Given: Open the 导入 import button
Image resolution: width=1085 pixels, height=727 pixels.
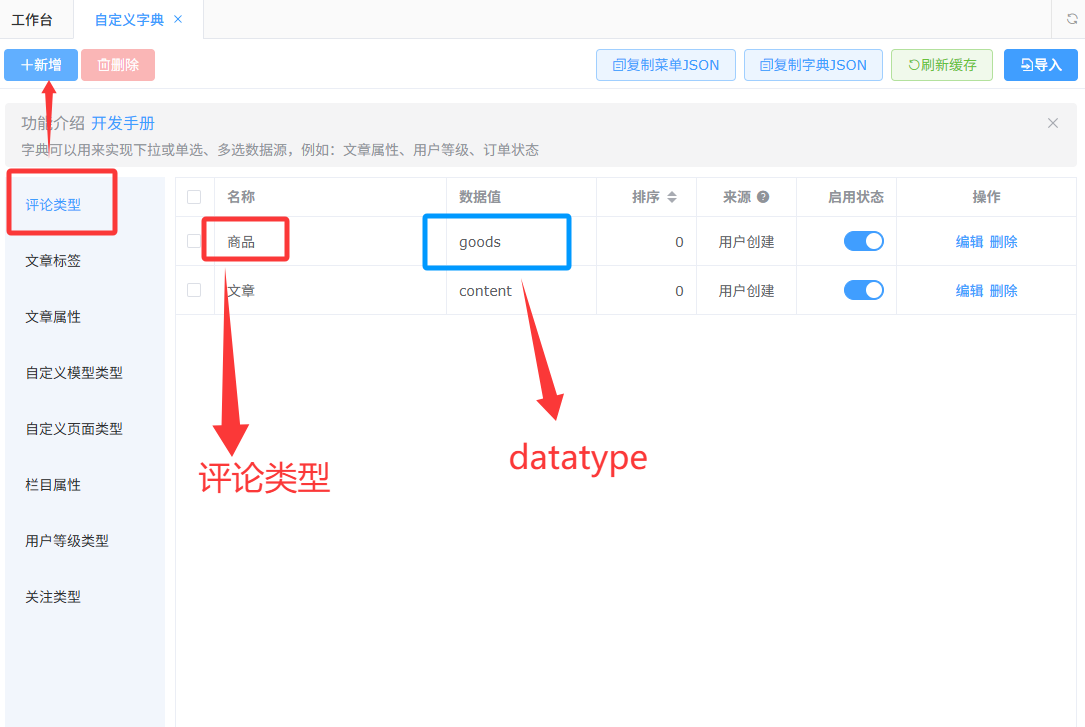Looking at the screenshot, I should click(x=1041, y=65).
